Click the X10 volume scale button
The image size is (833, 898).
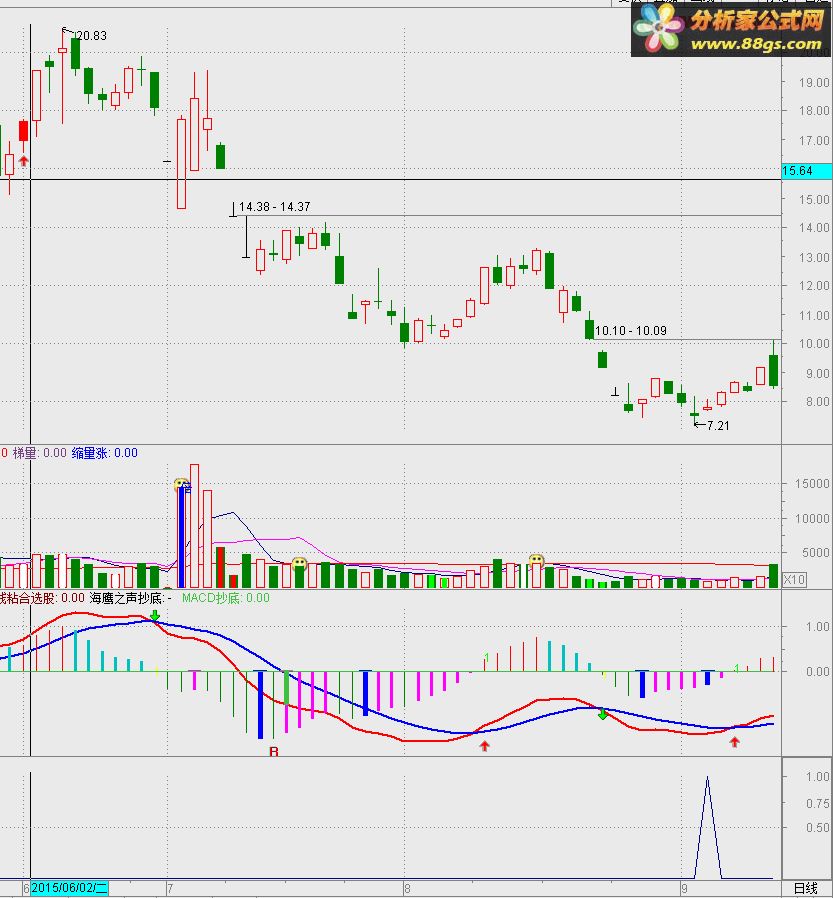(794, 579)
